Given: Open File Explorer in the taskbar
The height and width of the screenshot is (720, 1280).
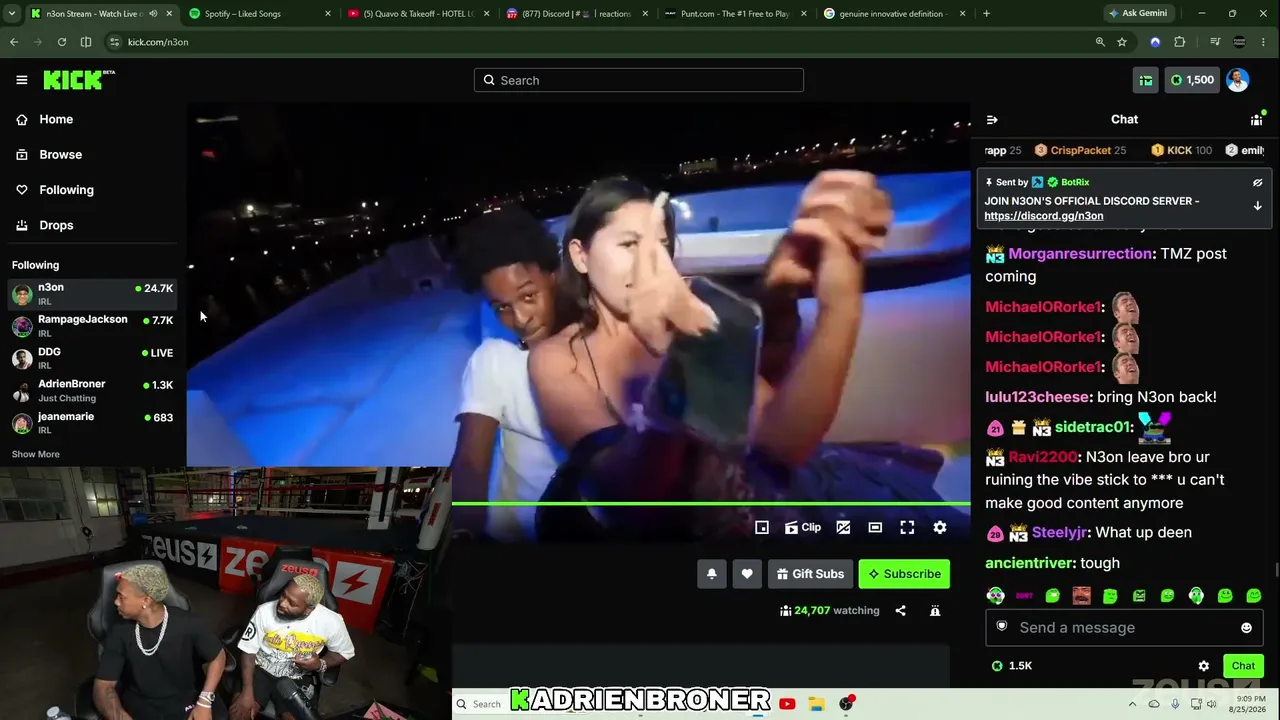Looking at the screenshot, I should [816, 704].
